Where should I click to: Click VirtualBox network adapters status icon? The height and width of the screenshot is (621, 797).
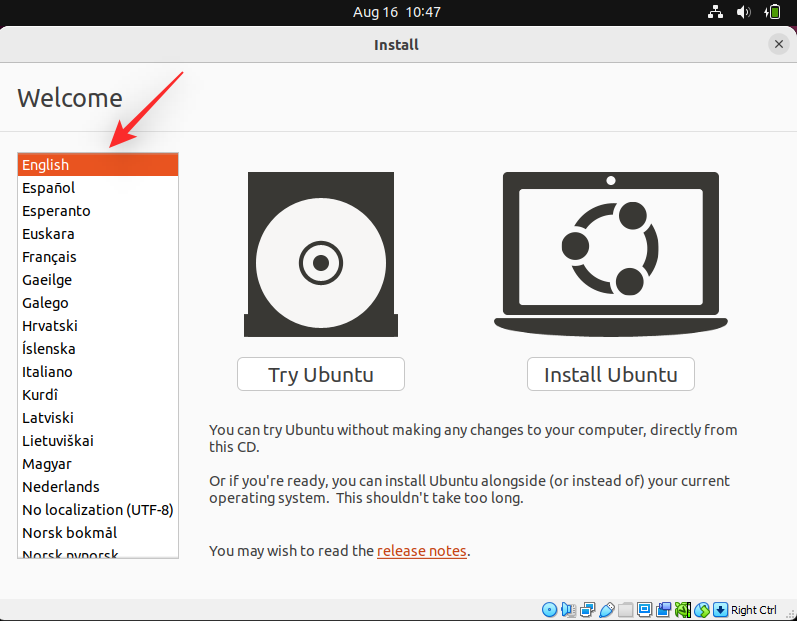point(588,609)
